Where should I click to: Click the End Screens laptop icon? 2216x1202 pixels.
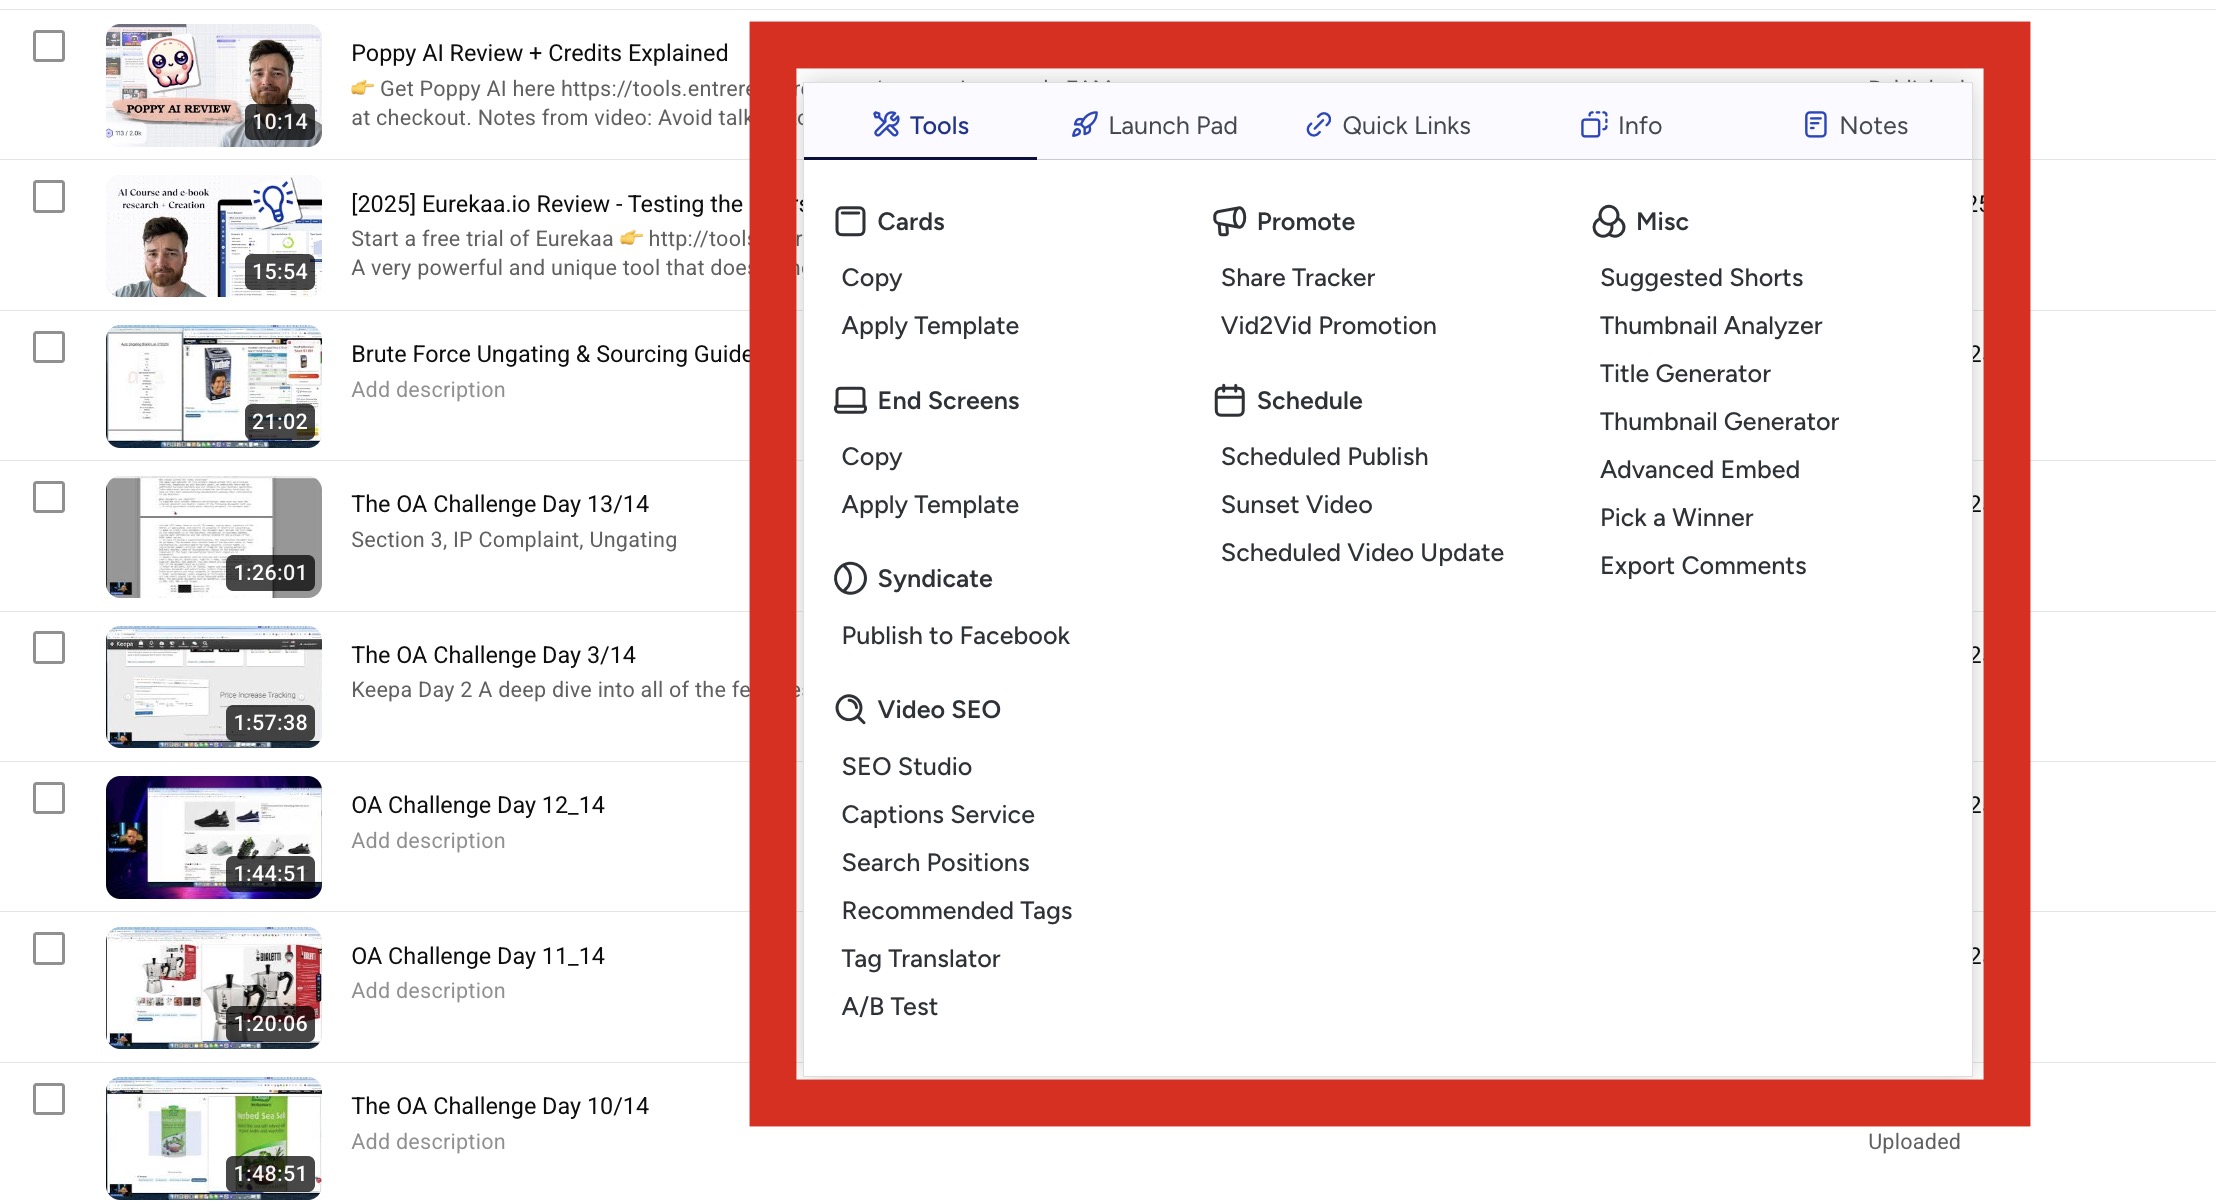coord(850,400)
